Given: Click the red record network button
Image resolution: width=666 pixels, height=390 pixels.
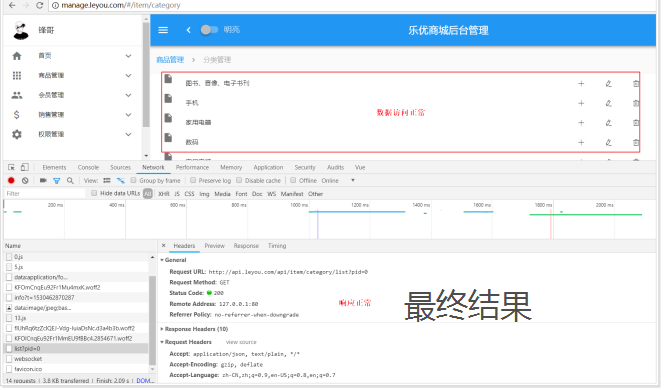Looking at the screenshot, I should (11, 181).
